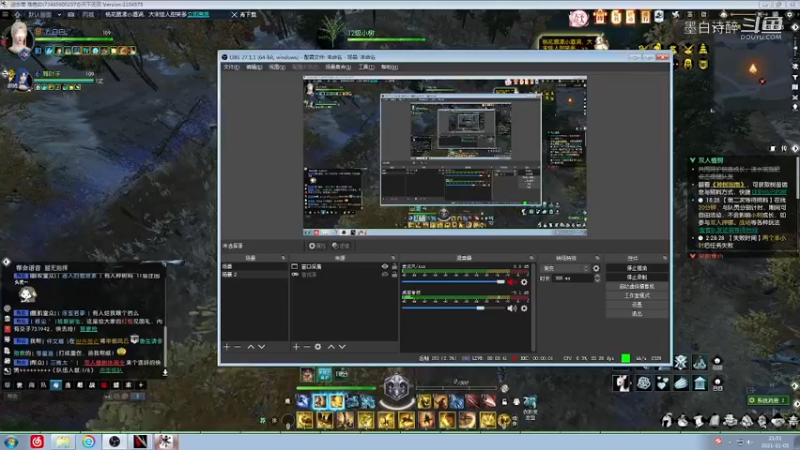Toggle lock on greyed game capture source
This screenshot has height=450, width=800.
[x=394, y=274]
